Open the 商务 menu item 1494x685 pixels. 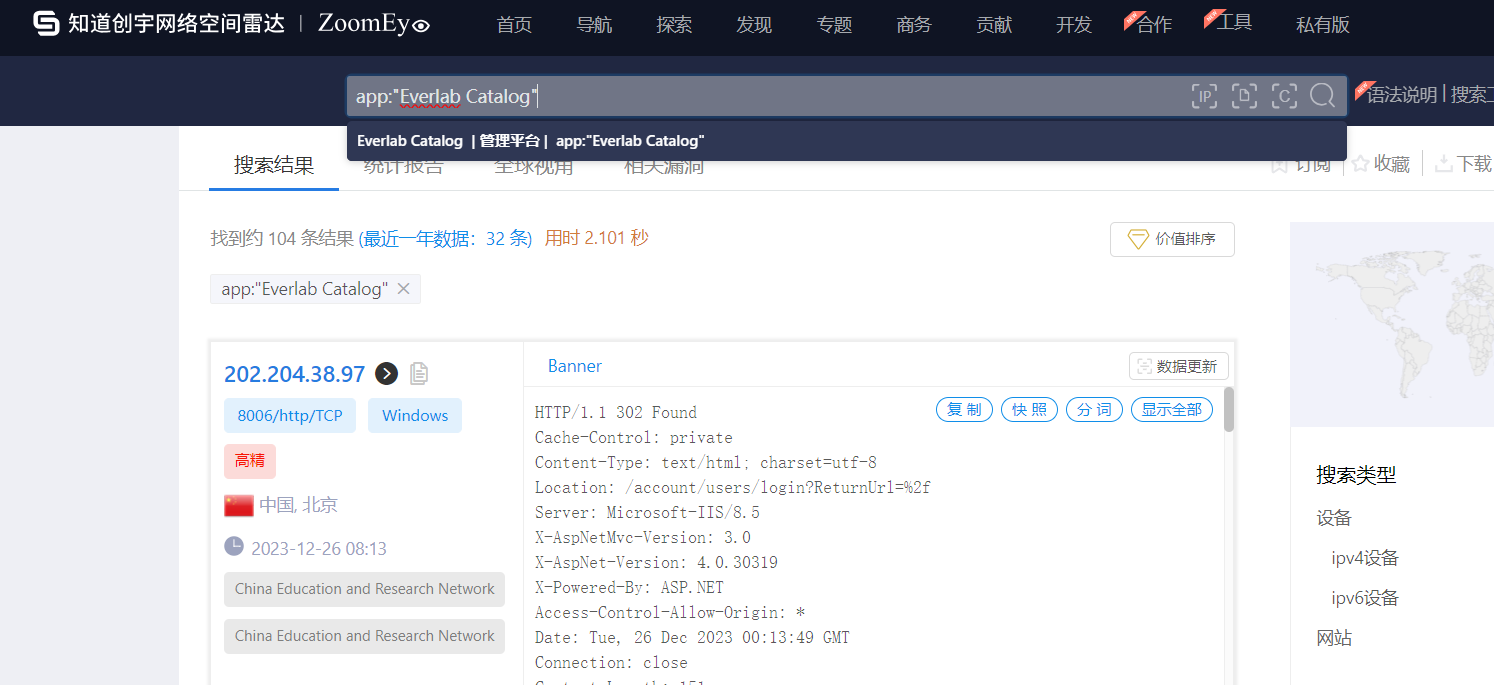point(914,25)
